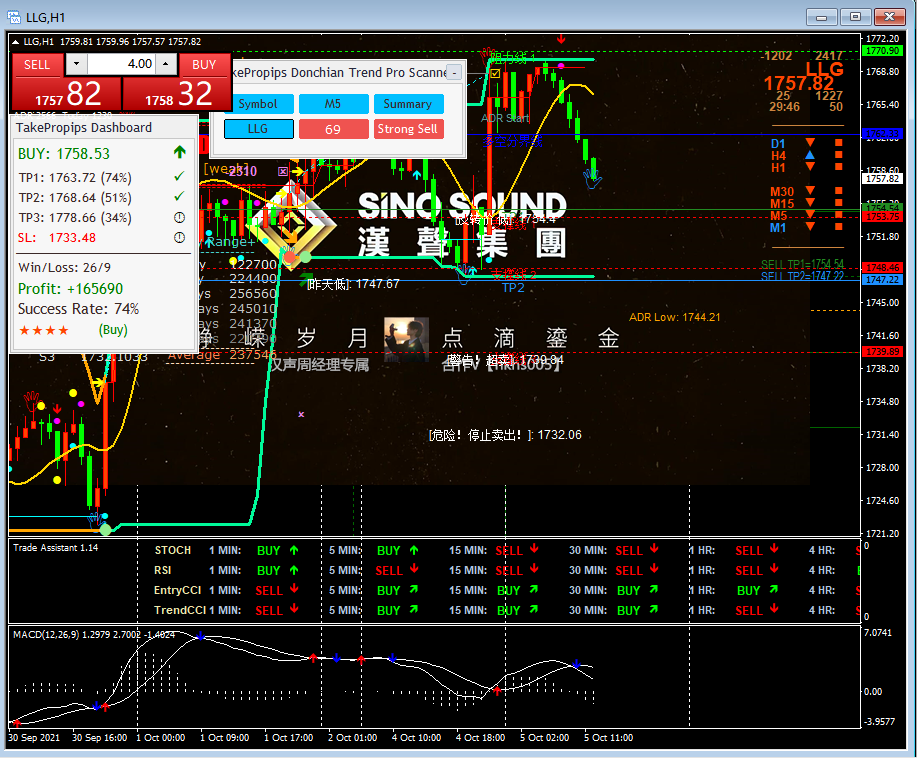Maximize the LLG,H1 chart window
This screenshot has width=917, height=759.
point(856,17)
